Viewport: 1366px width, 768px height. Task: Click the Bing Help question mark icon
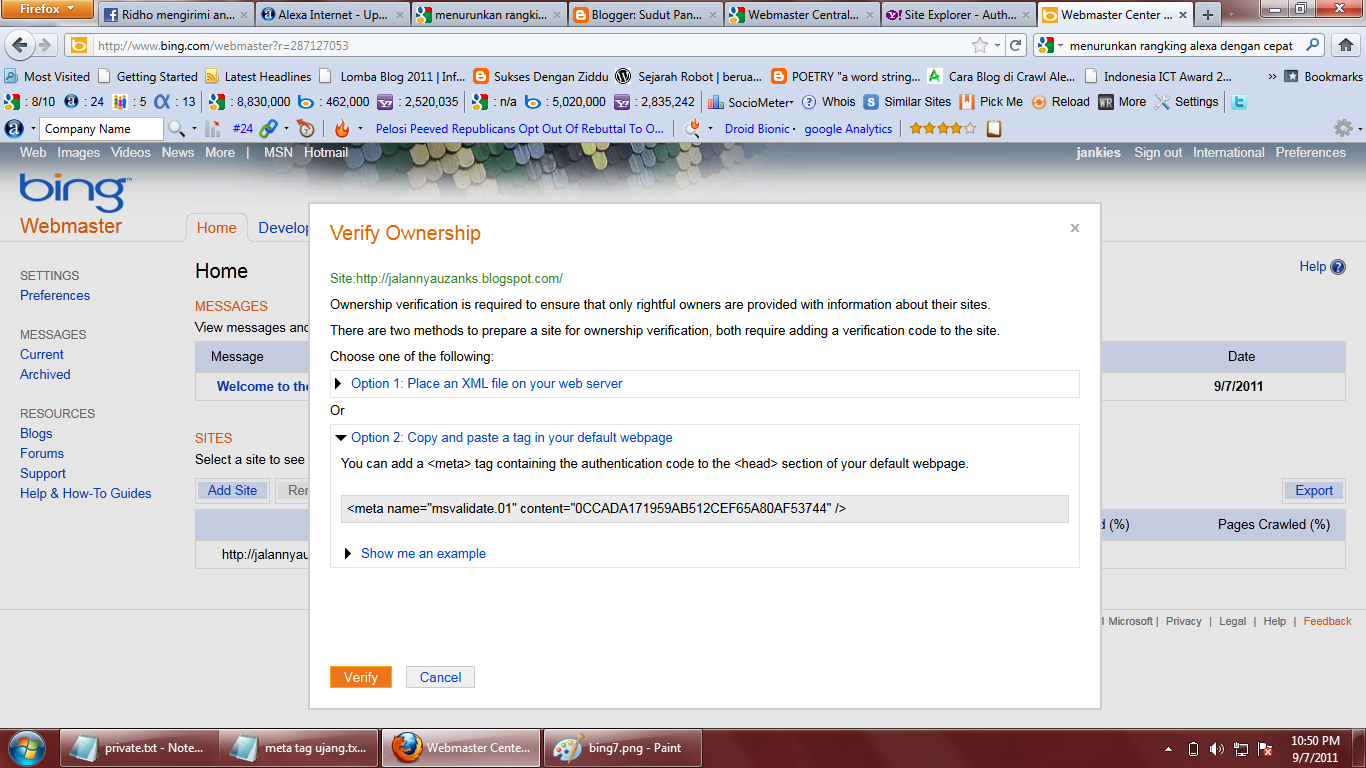[x=1338, y=267]
